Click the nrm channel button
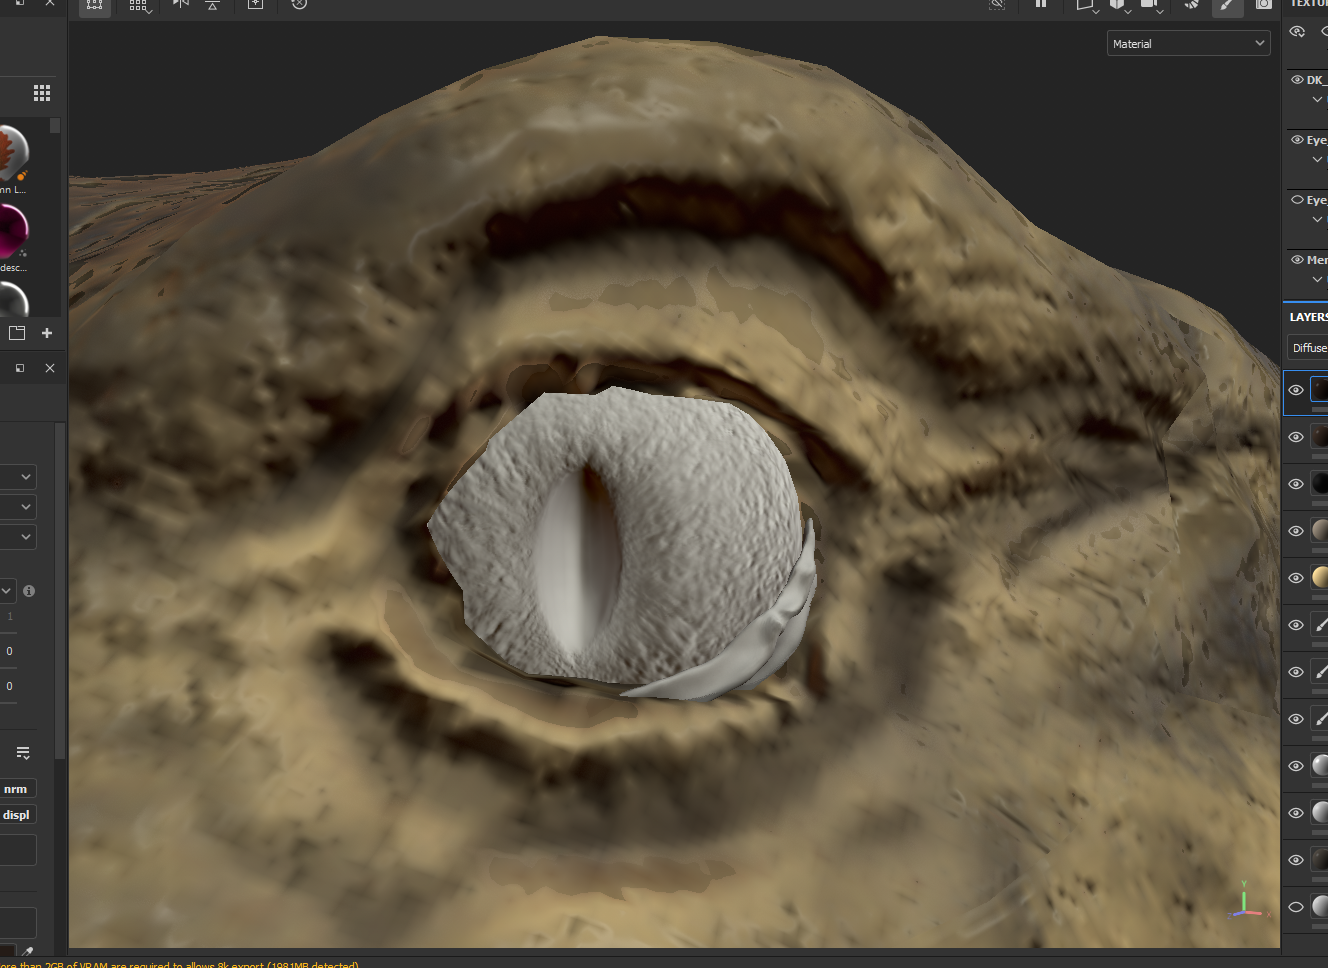 click(x=17, y=789)
